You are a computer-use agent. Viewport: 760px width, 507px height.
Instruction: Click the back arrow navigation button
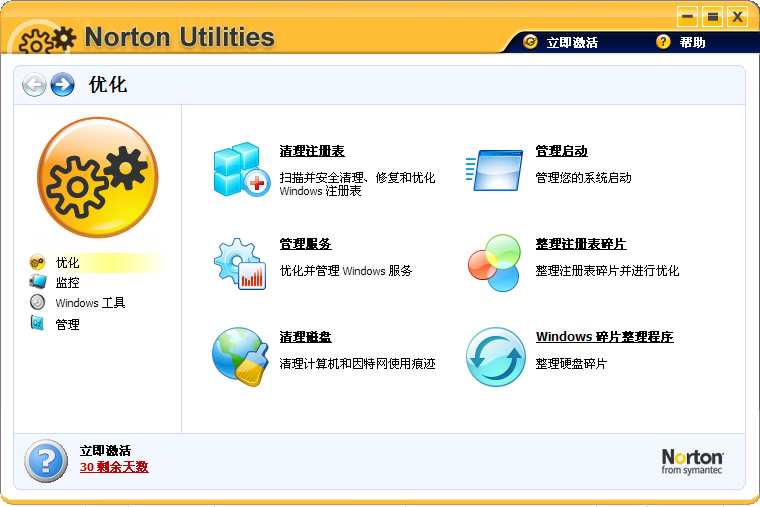[34, 85]
